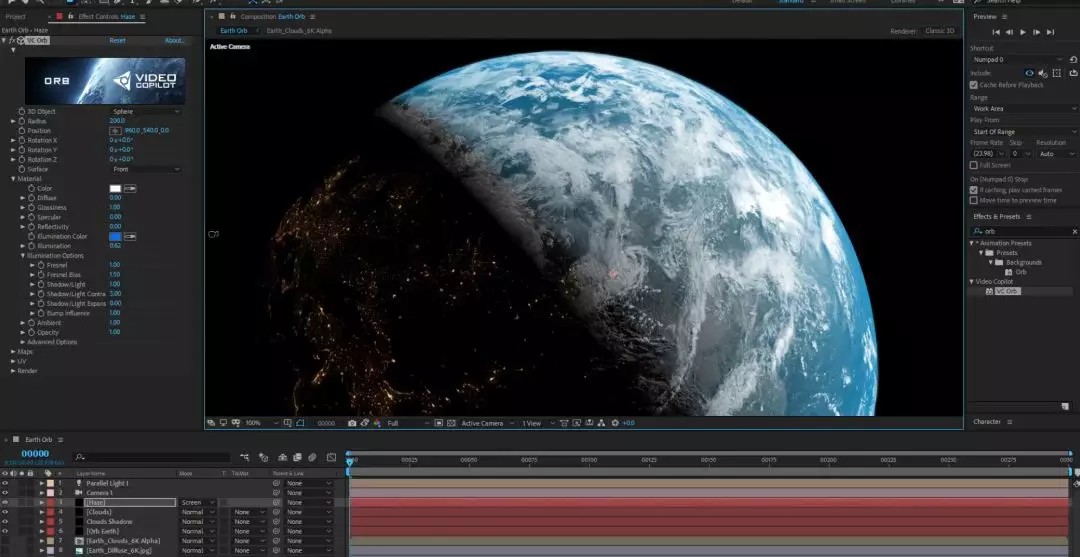Clear the orb search in Effects & Presets

coord(1075,231)
